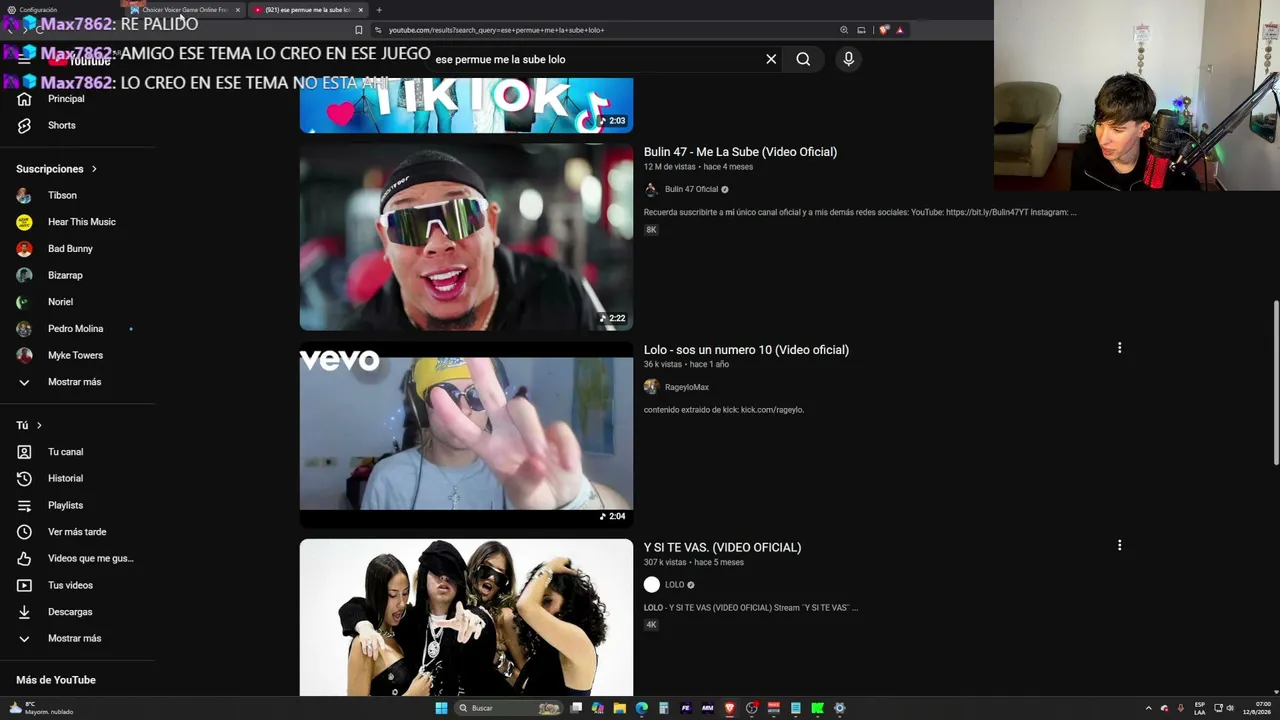Click the Más de YouTube heading

coord(56,680)
